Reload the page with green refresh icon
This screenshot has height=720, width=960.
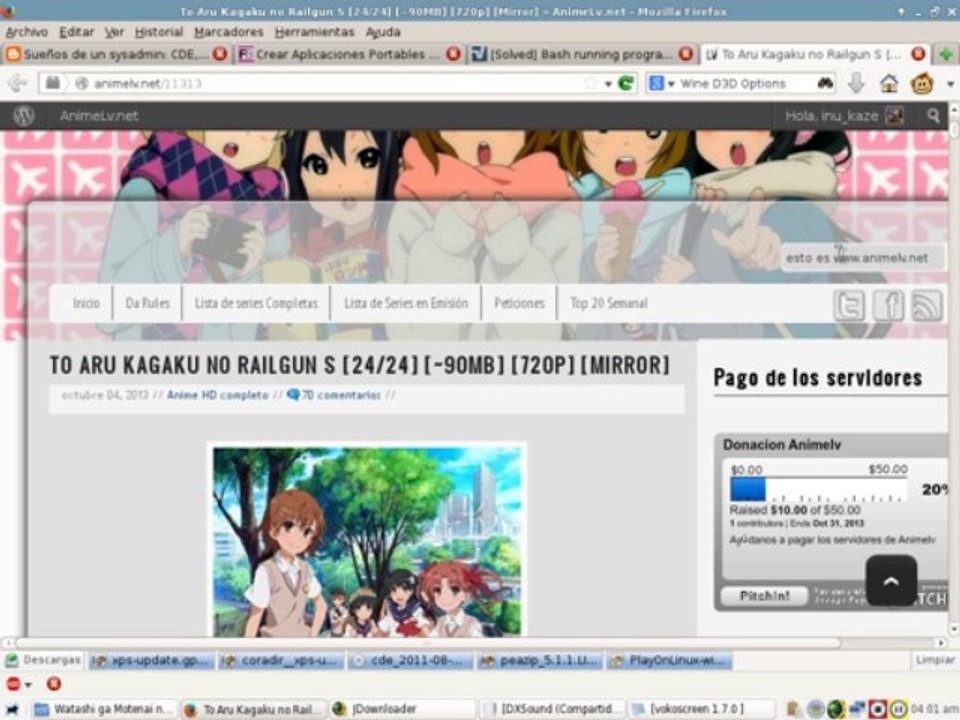[626, 83]
